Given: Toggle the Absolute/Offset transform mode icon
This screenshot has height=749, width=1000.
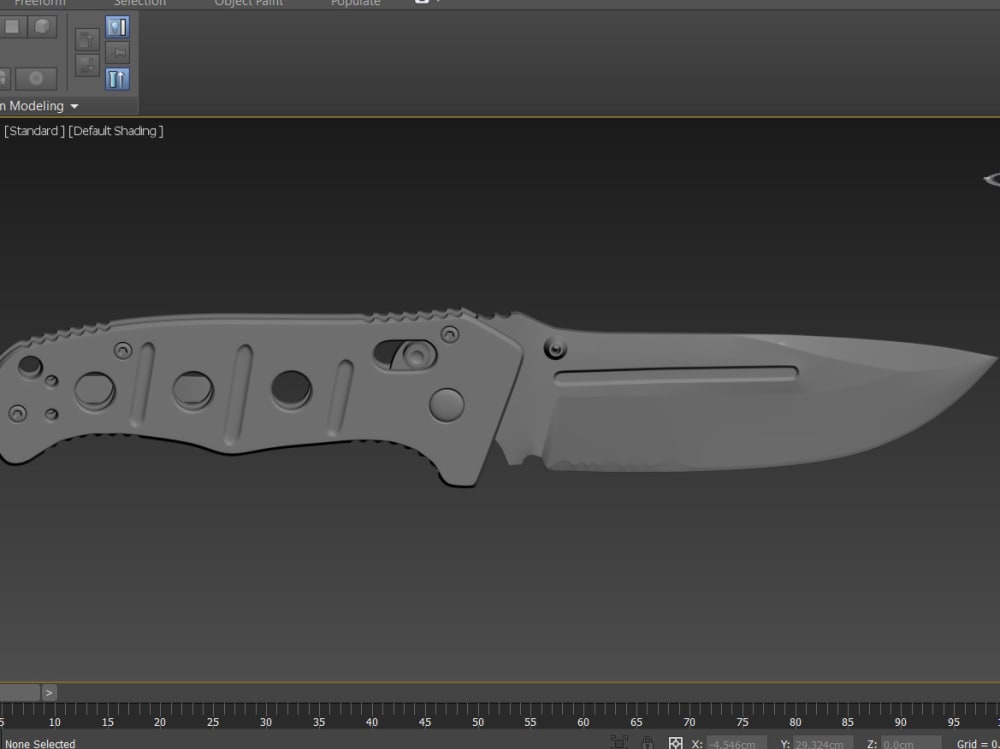Looking at the screenshot, I should (675, 743).
